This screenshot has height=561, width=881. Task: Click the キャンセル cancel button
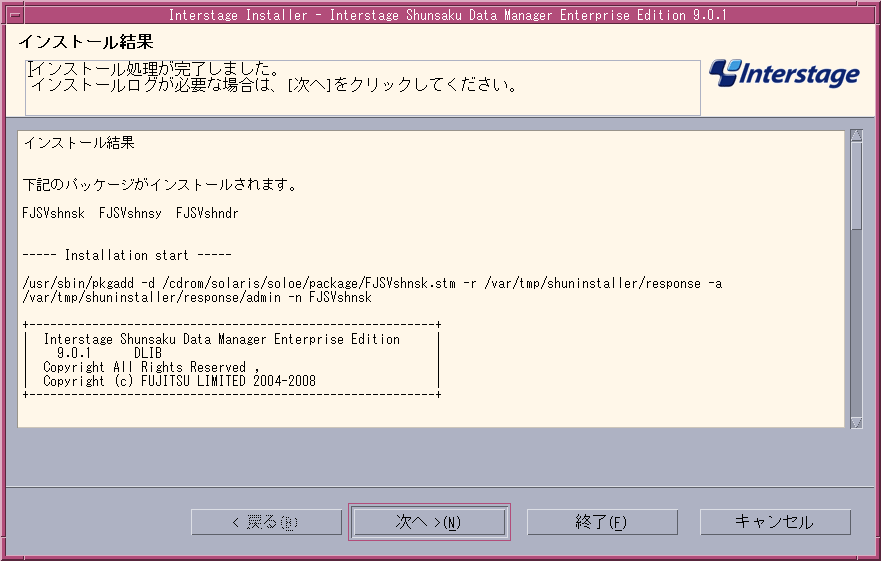pyautogui.click(x=775, y=522)
